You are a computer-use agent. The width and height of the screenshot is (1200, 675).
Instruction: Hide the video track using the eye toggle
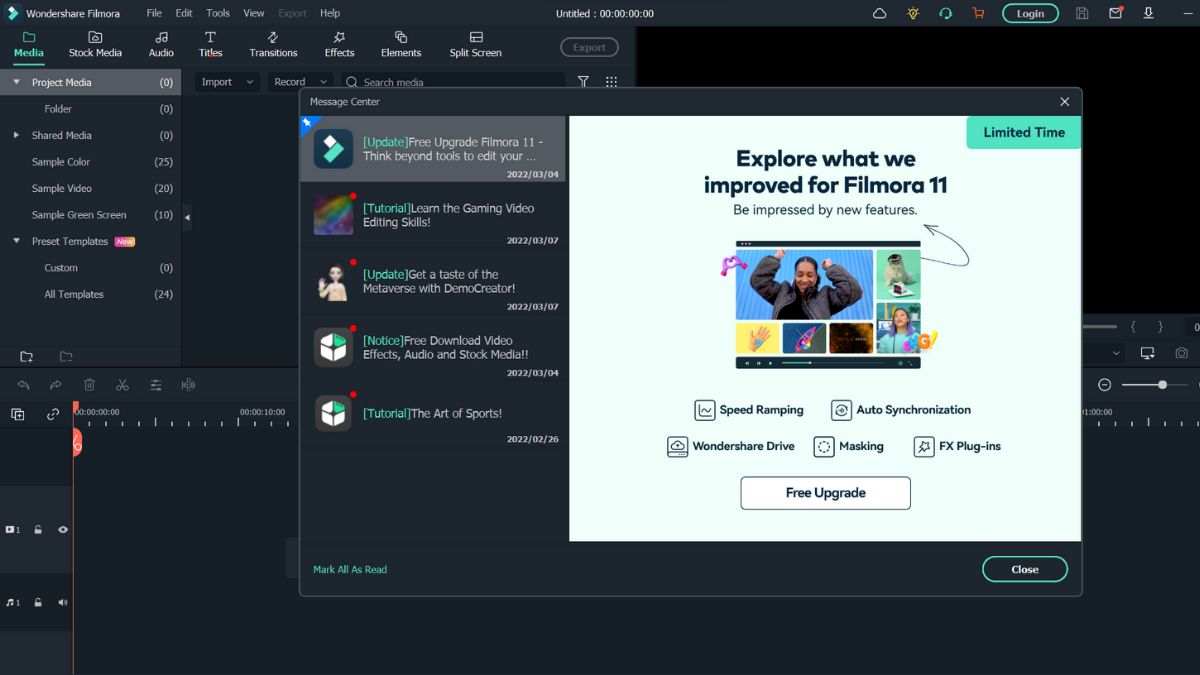pos(62,529)
